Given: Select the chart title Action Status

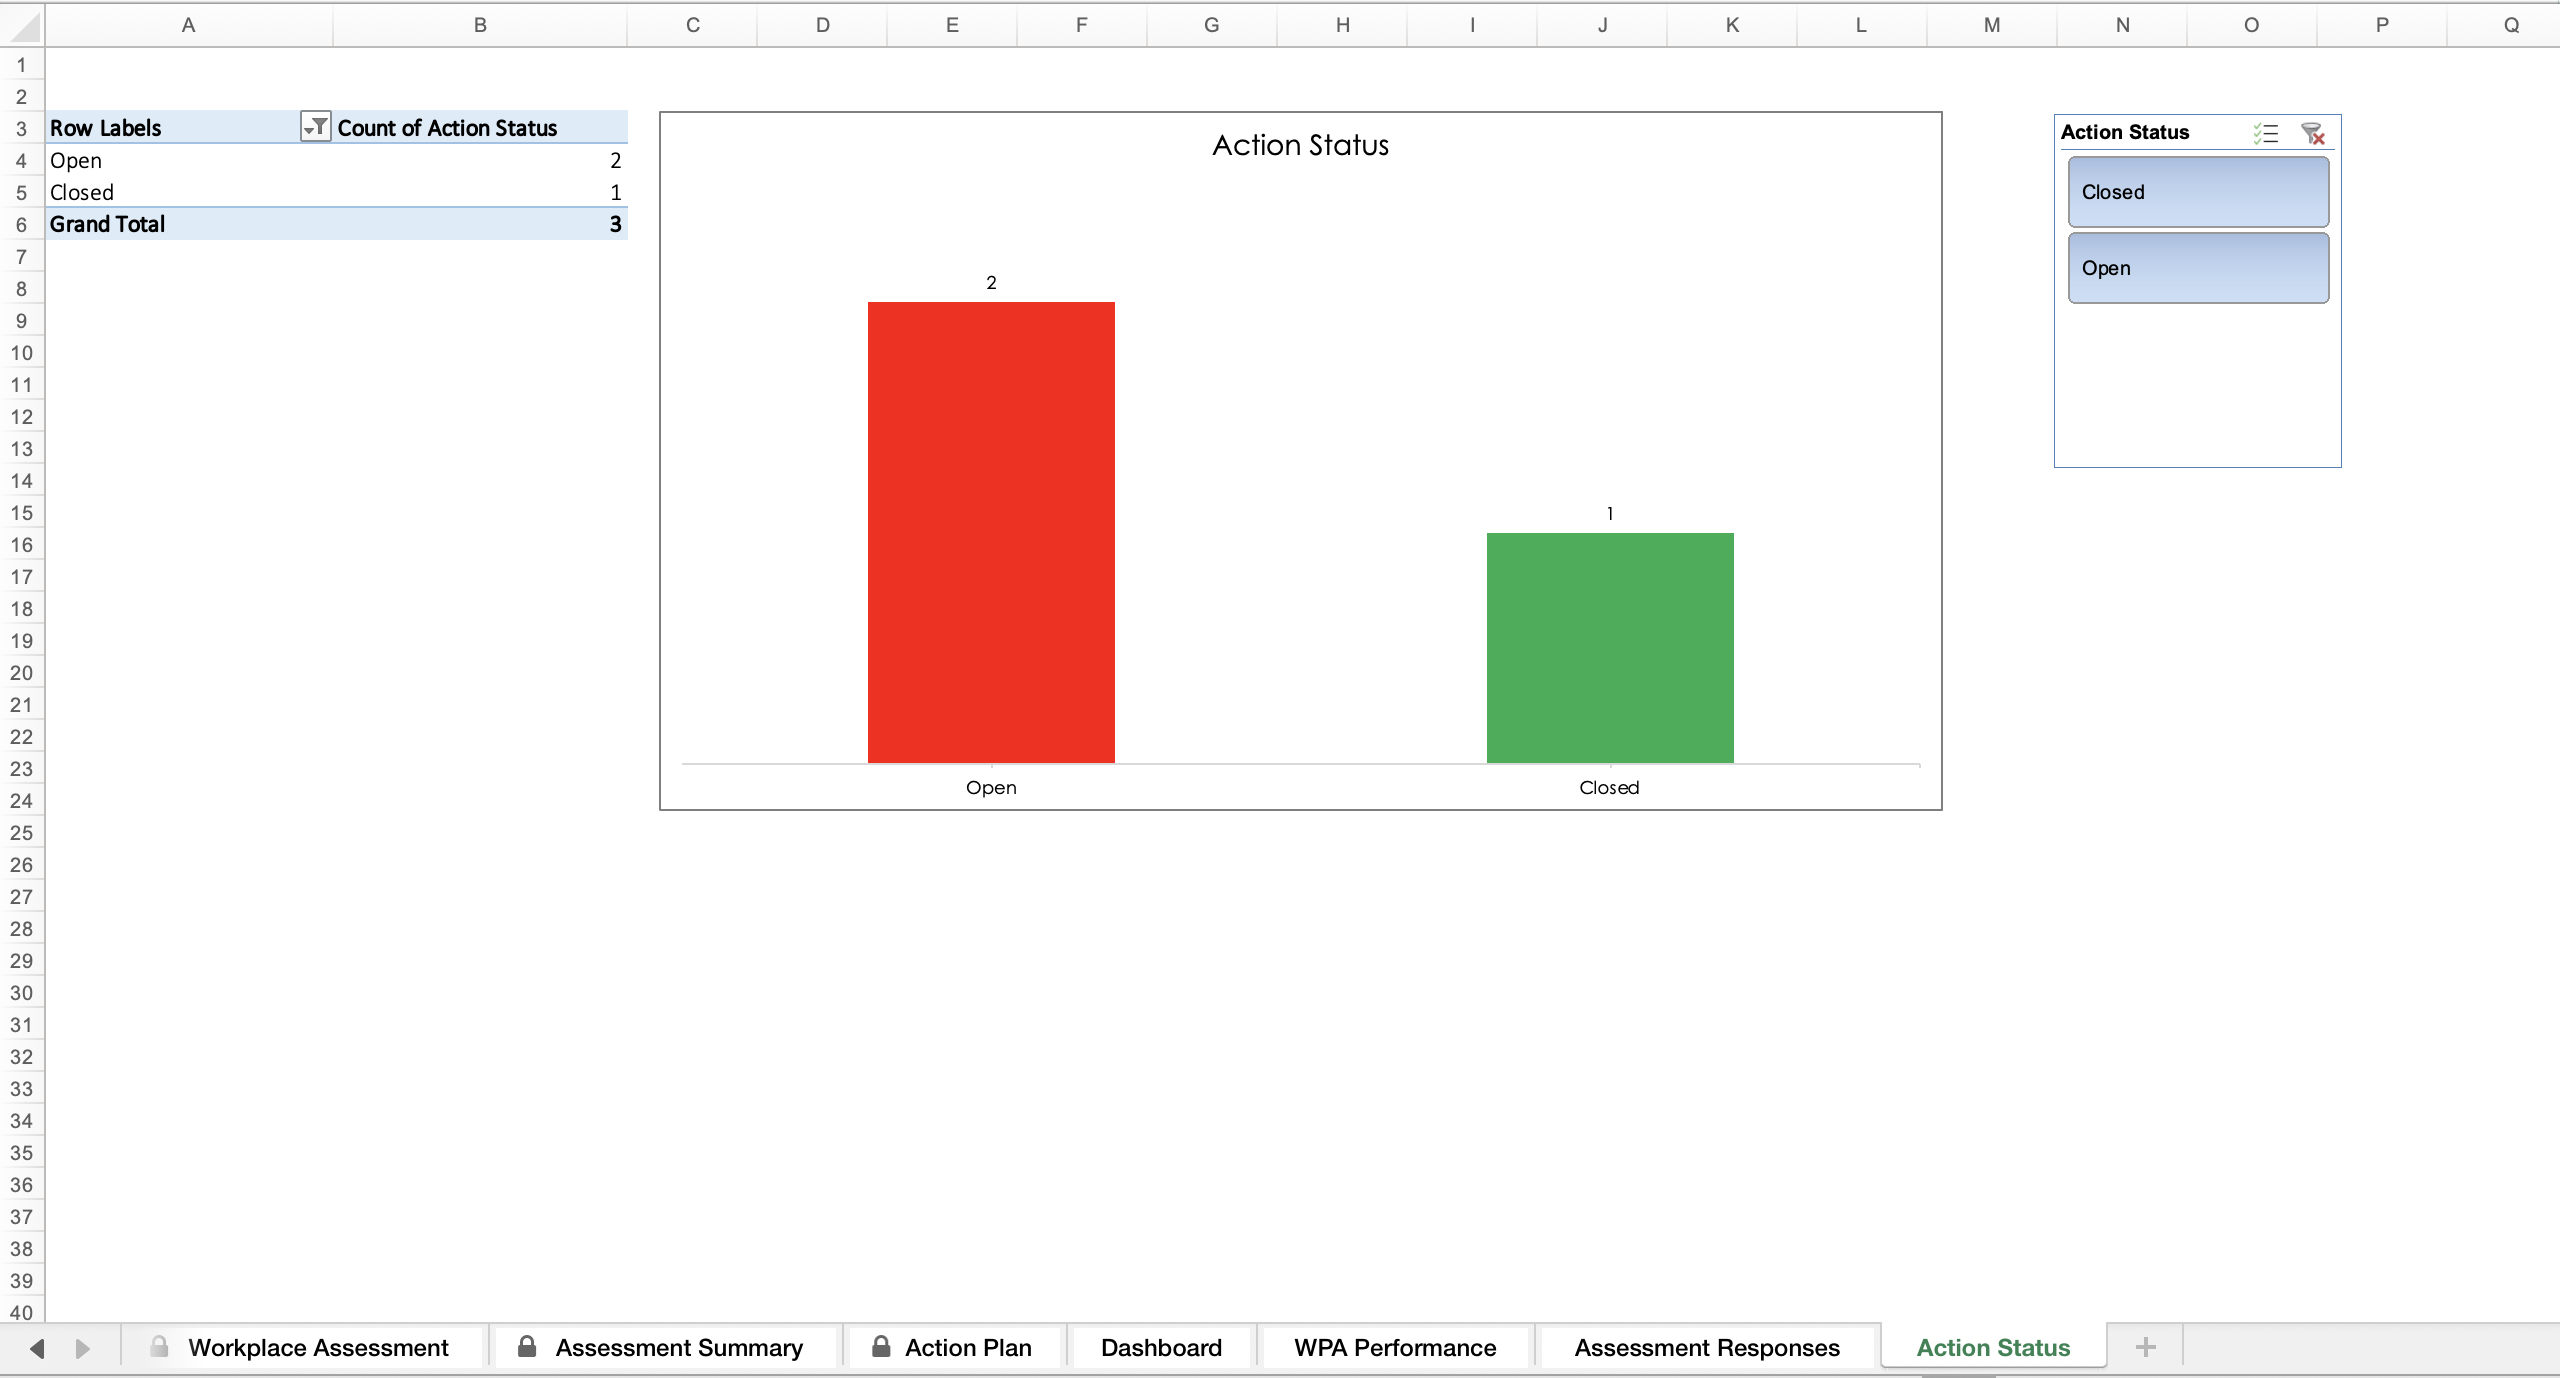Looking at the screenshot, I should click(x=1300, y=146).
